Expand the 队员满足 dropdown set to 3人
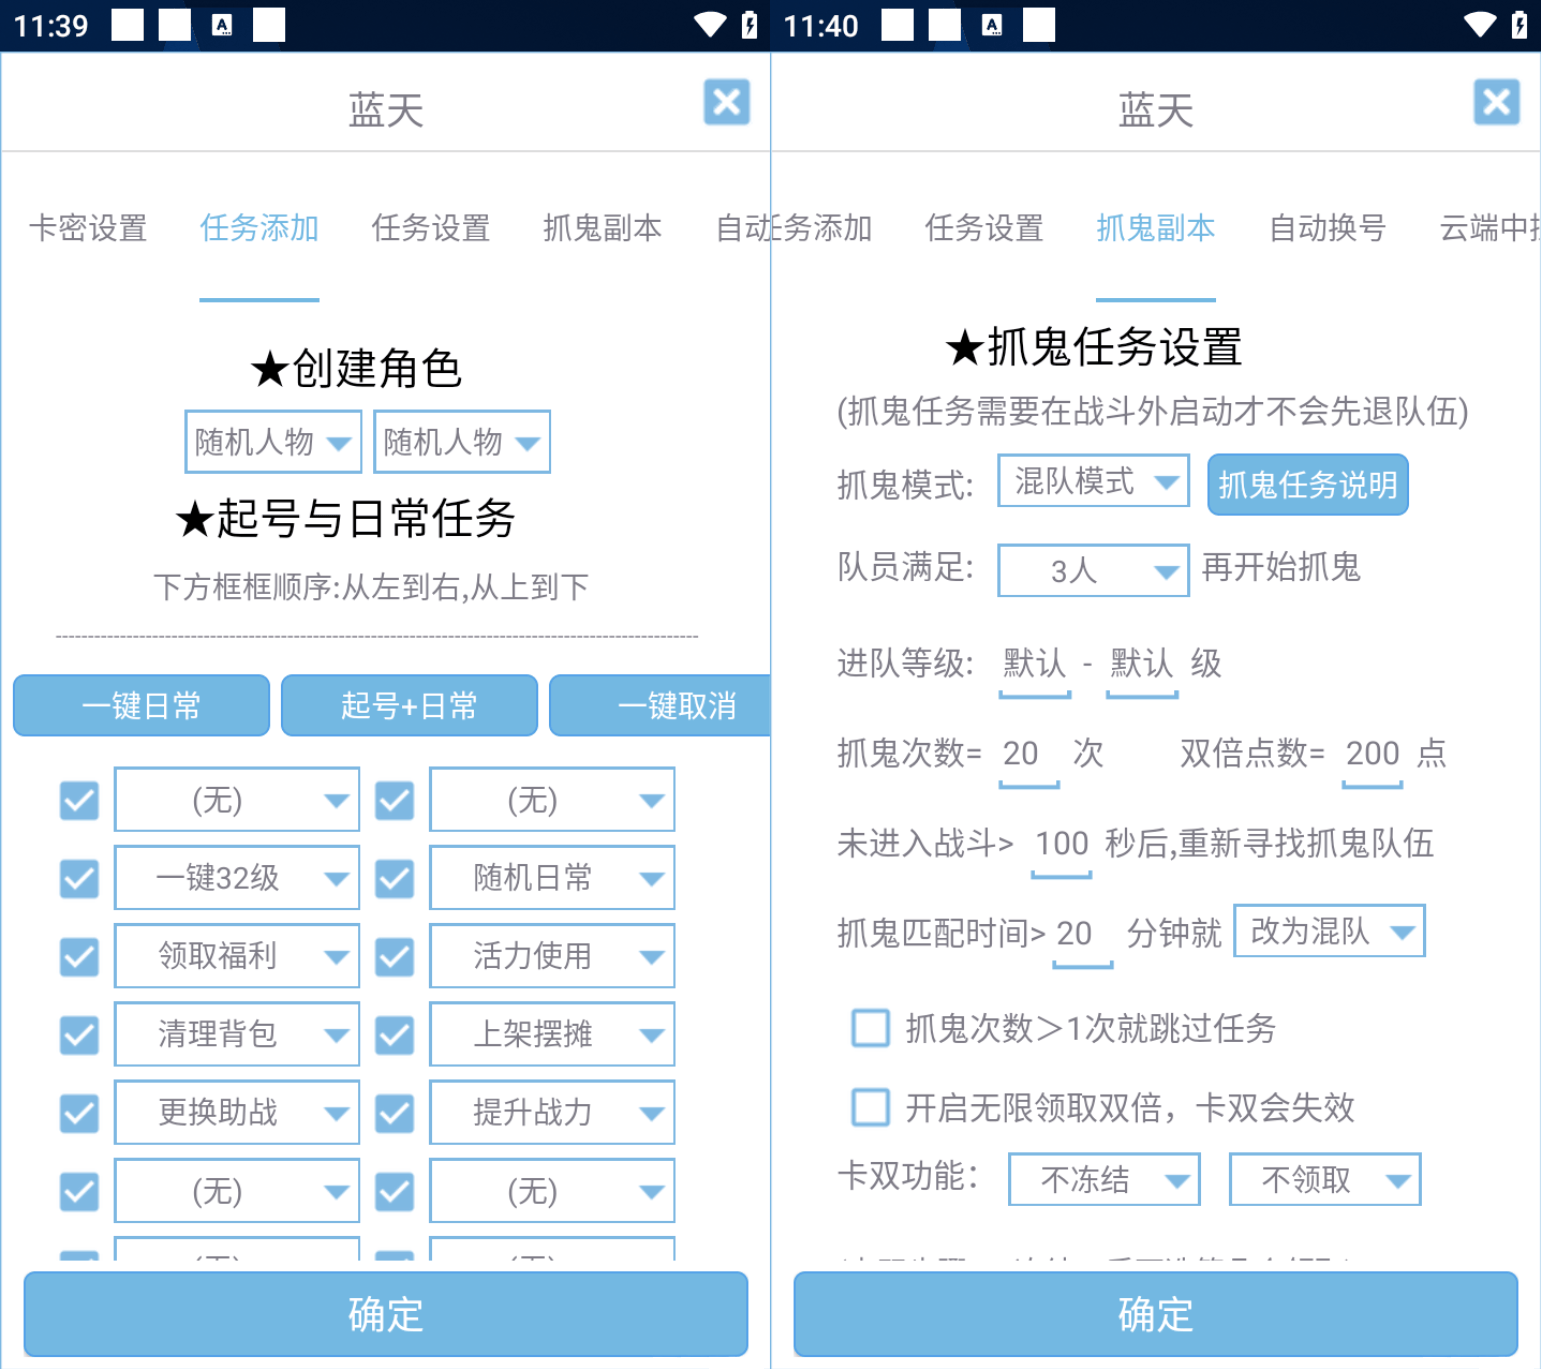The width and height of the screenshot is (1541, 1369). (x=1092, y=571)
